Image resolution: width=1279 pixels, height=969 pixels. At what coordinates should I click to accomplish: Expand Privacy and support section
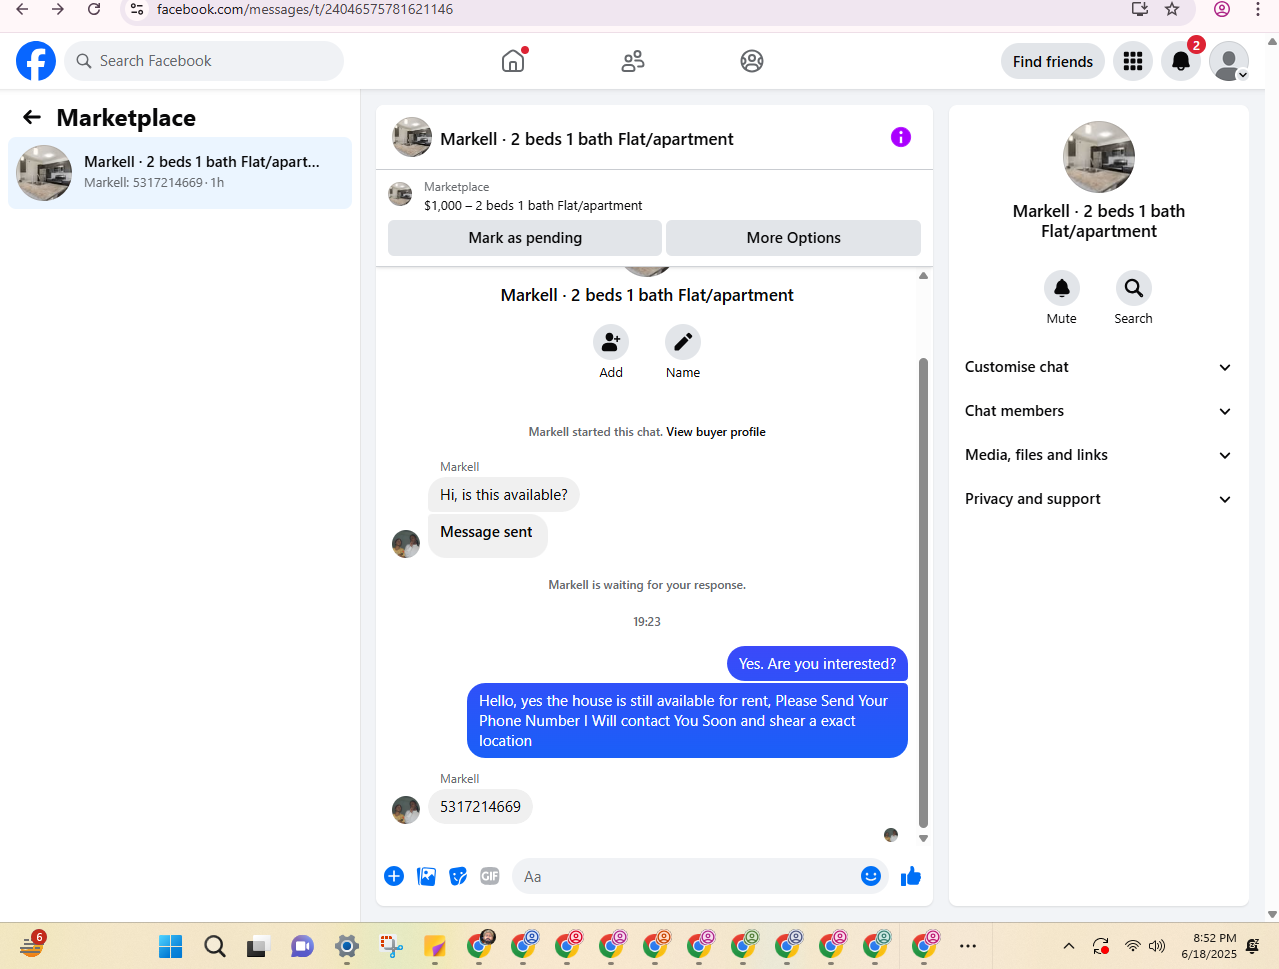[1099, 499]
